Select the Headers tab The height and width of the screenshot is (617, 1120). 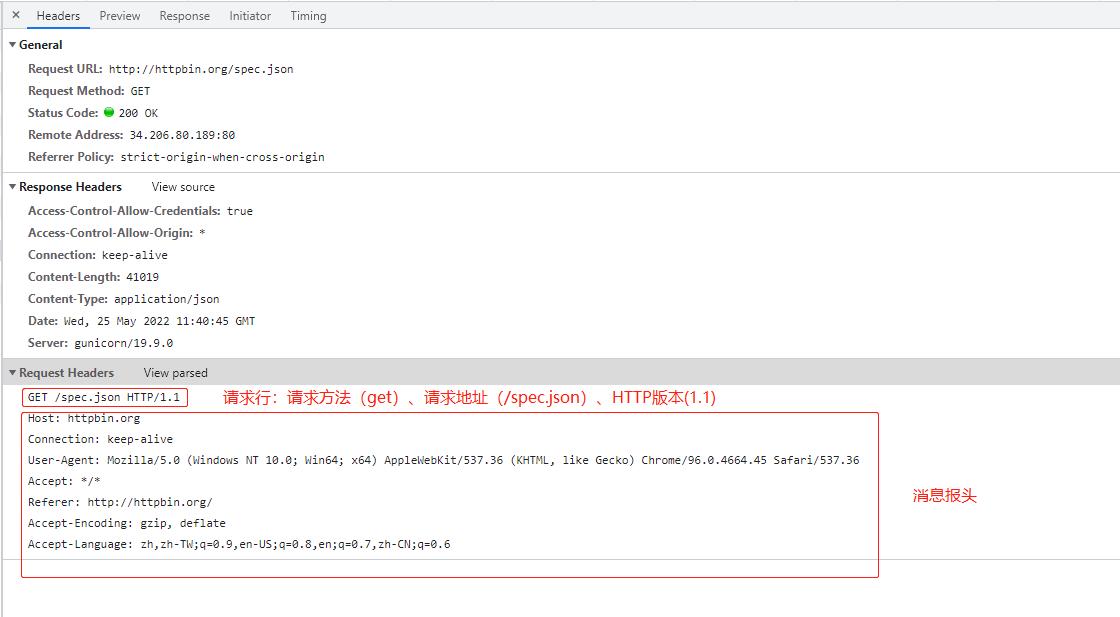point(58,15)
